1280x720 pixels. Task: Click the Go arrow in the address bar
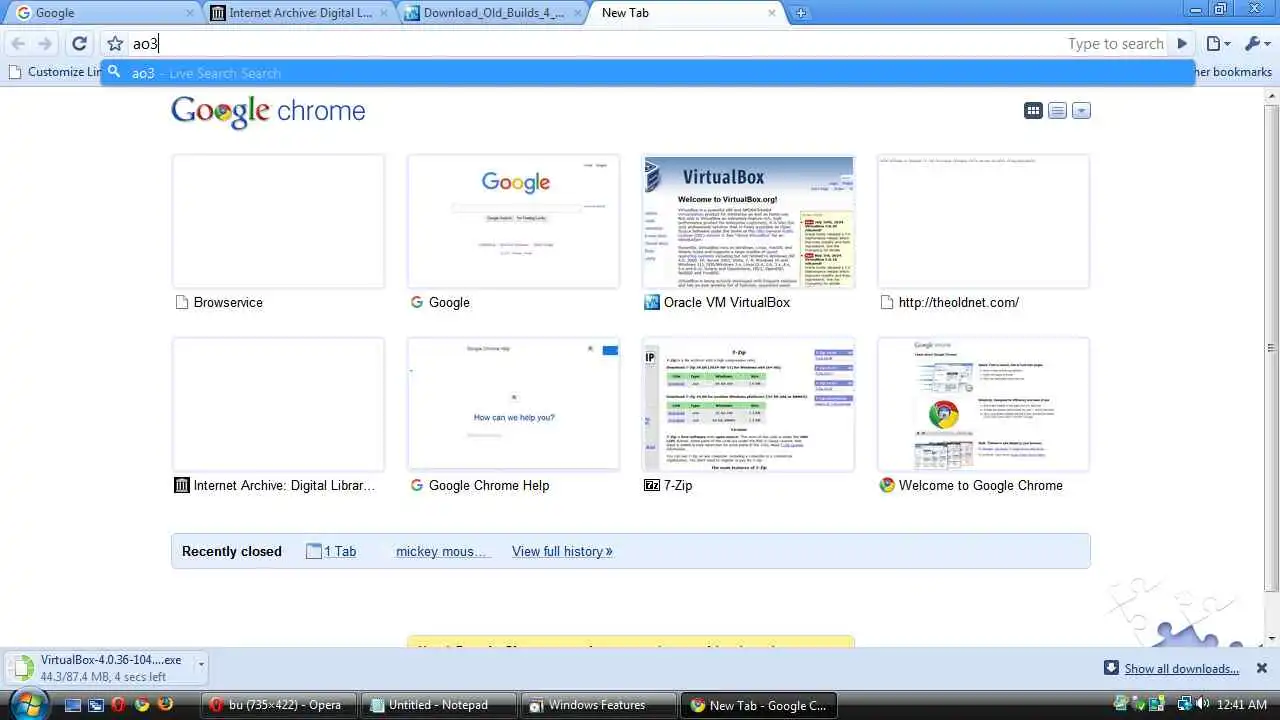pos(1182,44)
